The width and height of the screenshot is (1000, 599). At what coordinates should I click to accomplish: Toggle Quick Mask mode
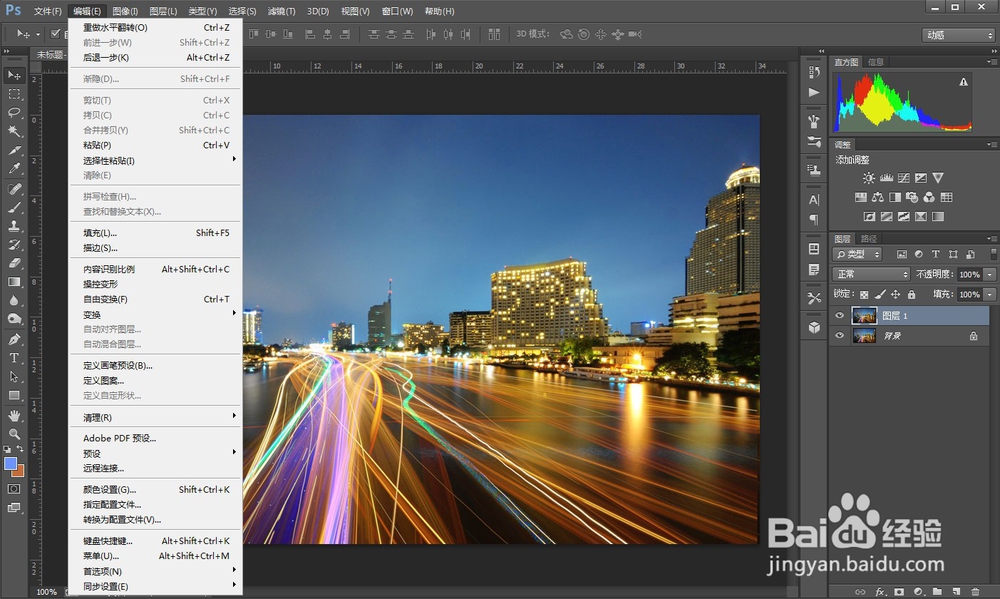14,489
